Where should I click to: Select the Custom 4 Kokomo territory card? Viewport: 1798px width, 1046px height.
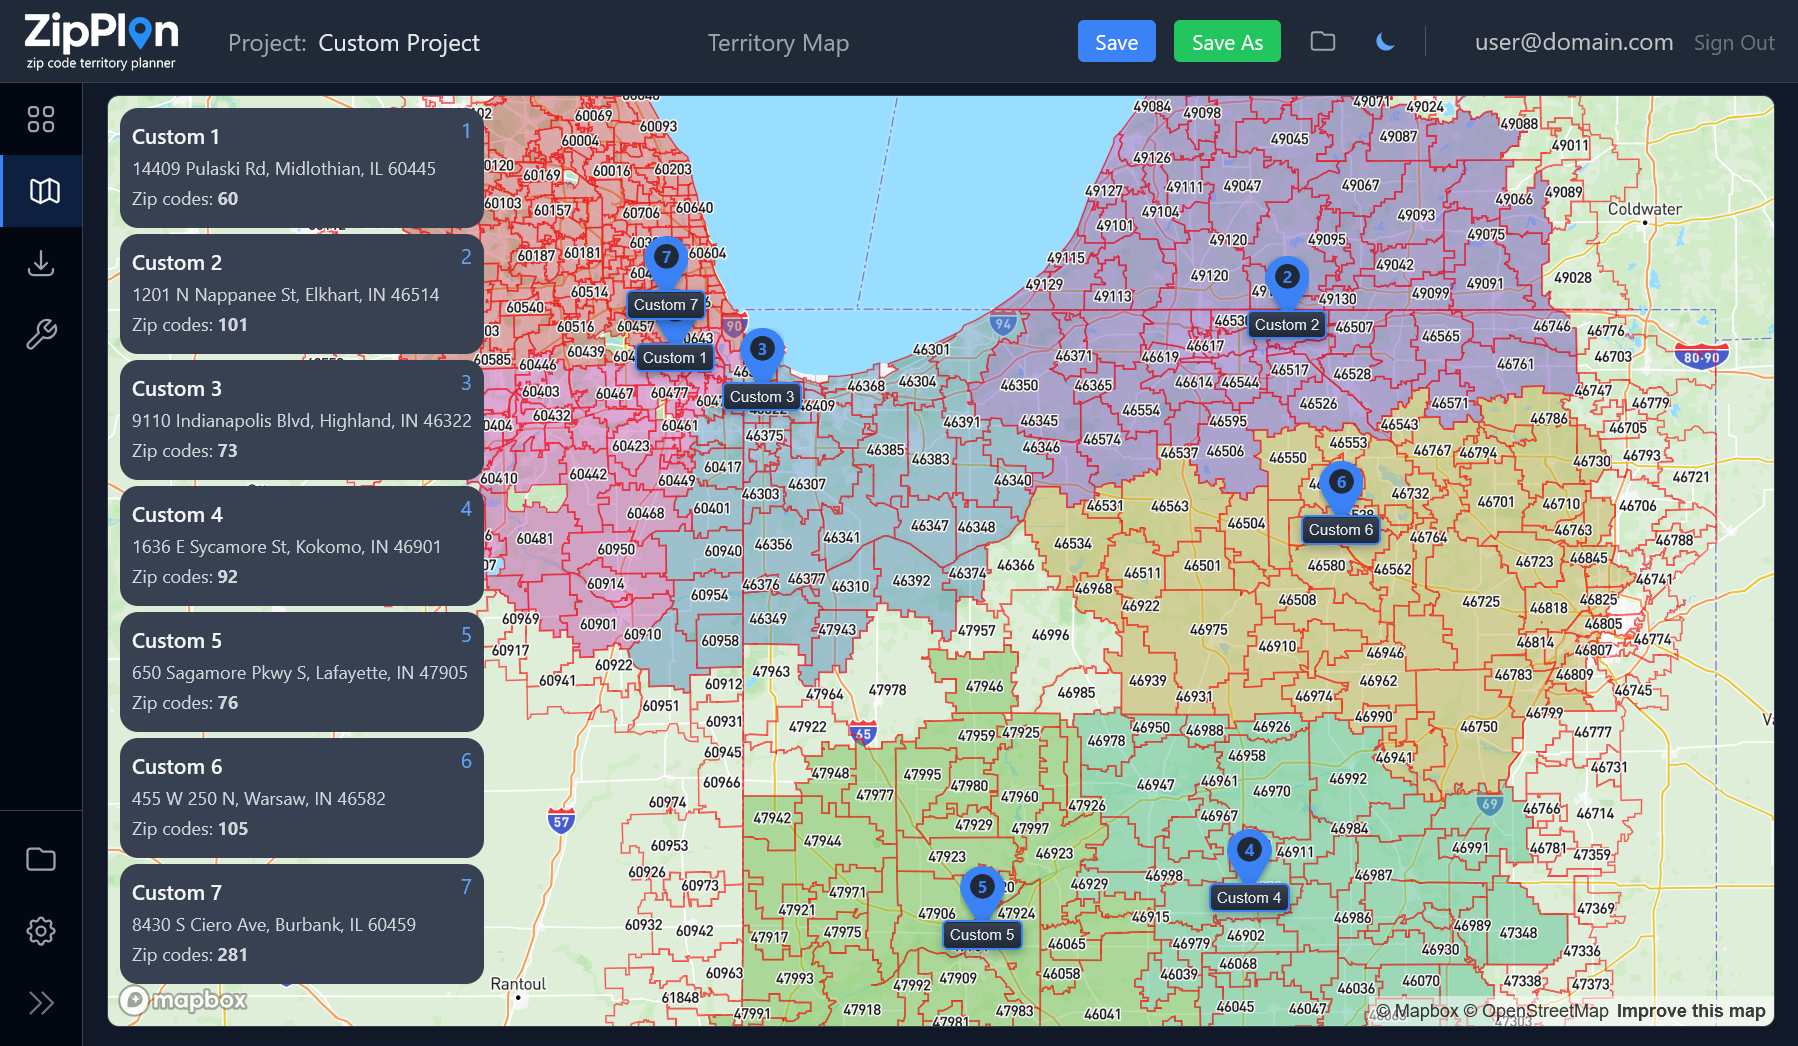click(x=301, y=545)
